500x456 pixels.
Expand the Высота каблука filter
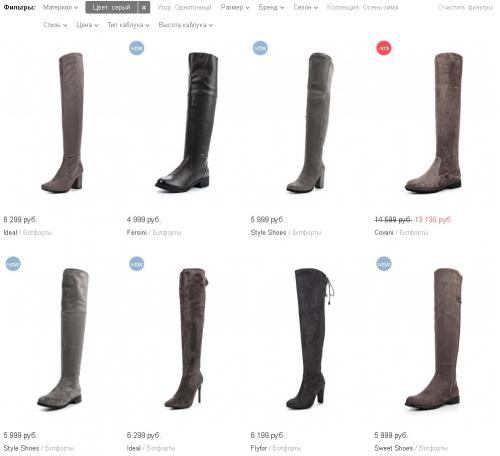pos(186,25)
